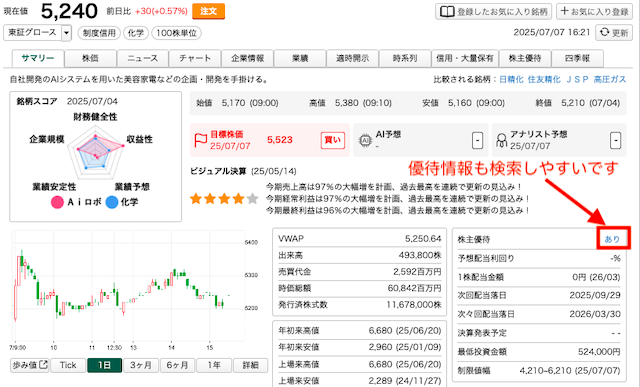Switch to the 株価 tab
Image resolution: width=640 pixels, height=387 pixels.
90,58
